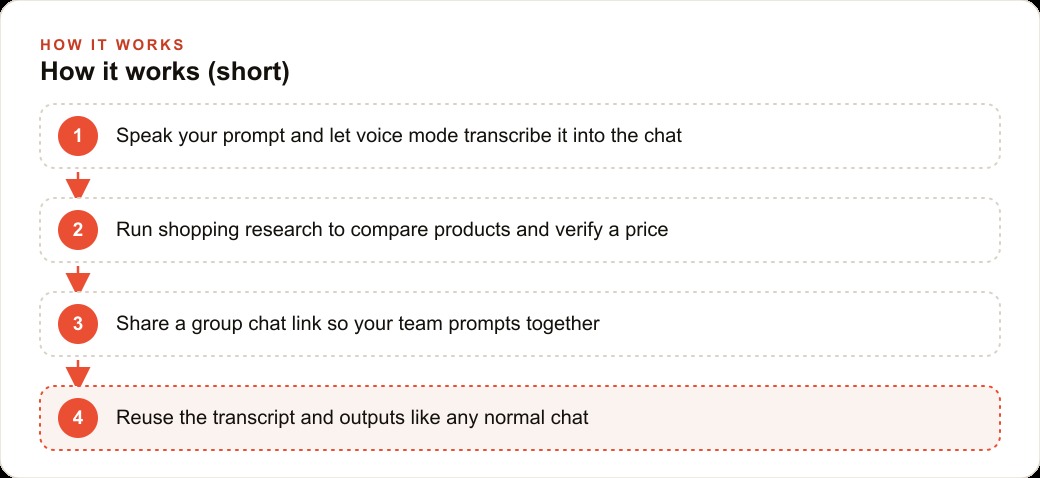Click the dashed step 2 card
The image size is (1040, 478).
pos(520,230)
